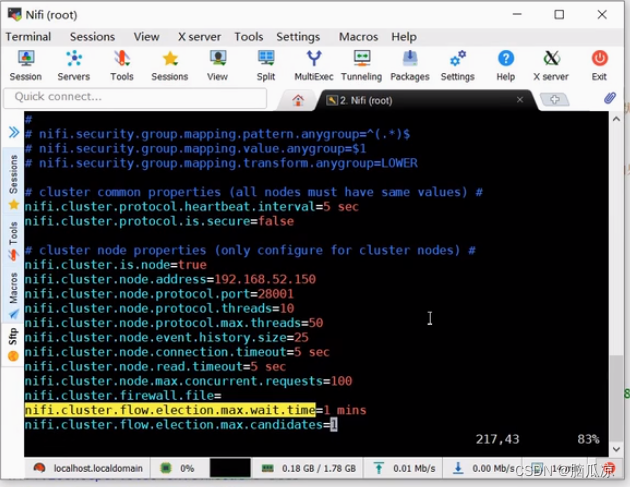Click the nifi.cluster.node.protocol.max.threads=50 line
The height and width of the screenshot is (487, 630).
pos(174,323)
